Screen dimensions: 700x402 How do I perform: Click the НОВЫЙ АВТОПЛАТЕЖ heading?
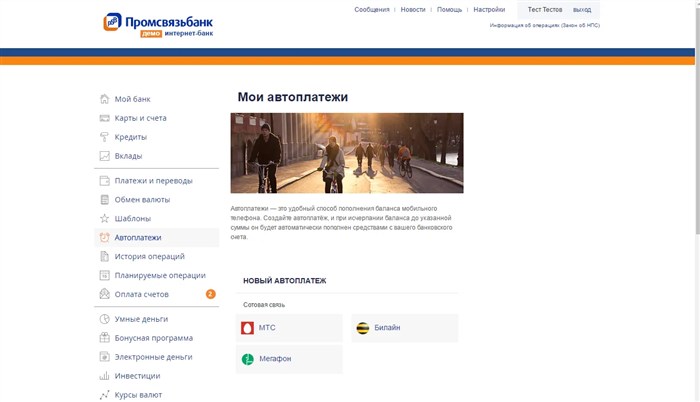pos(285,281)
